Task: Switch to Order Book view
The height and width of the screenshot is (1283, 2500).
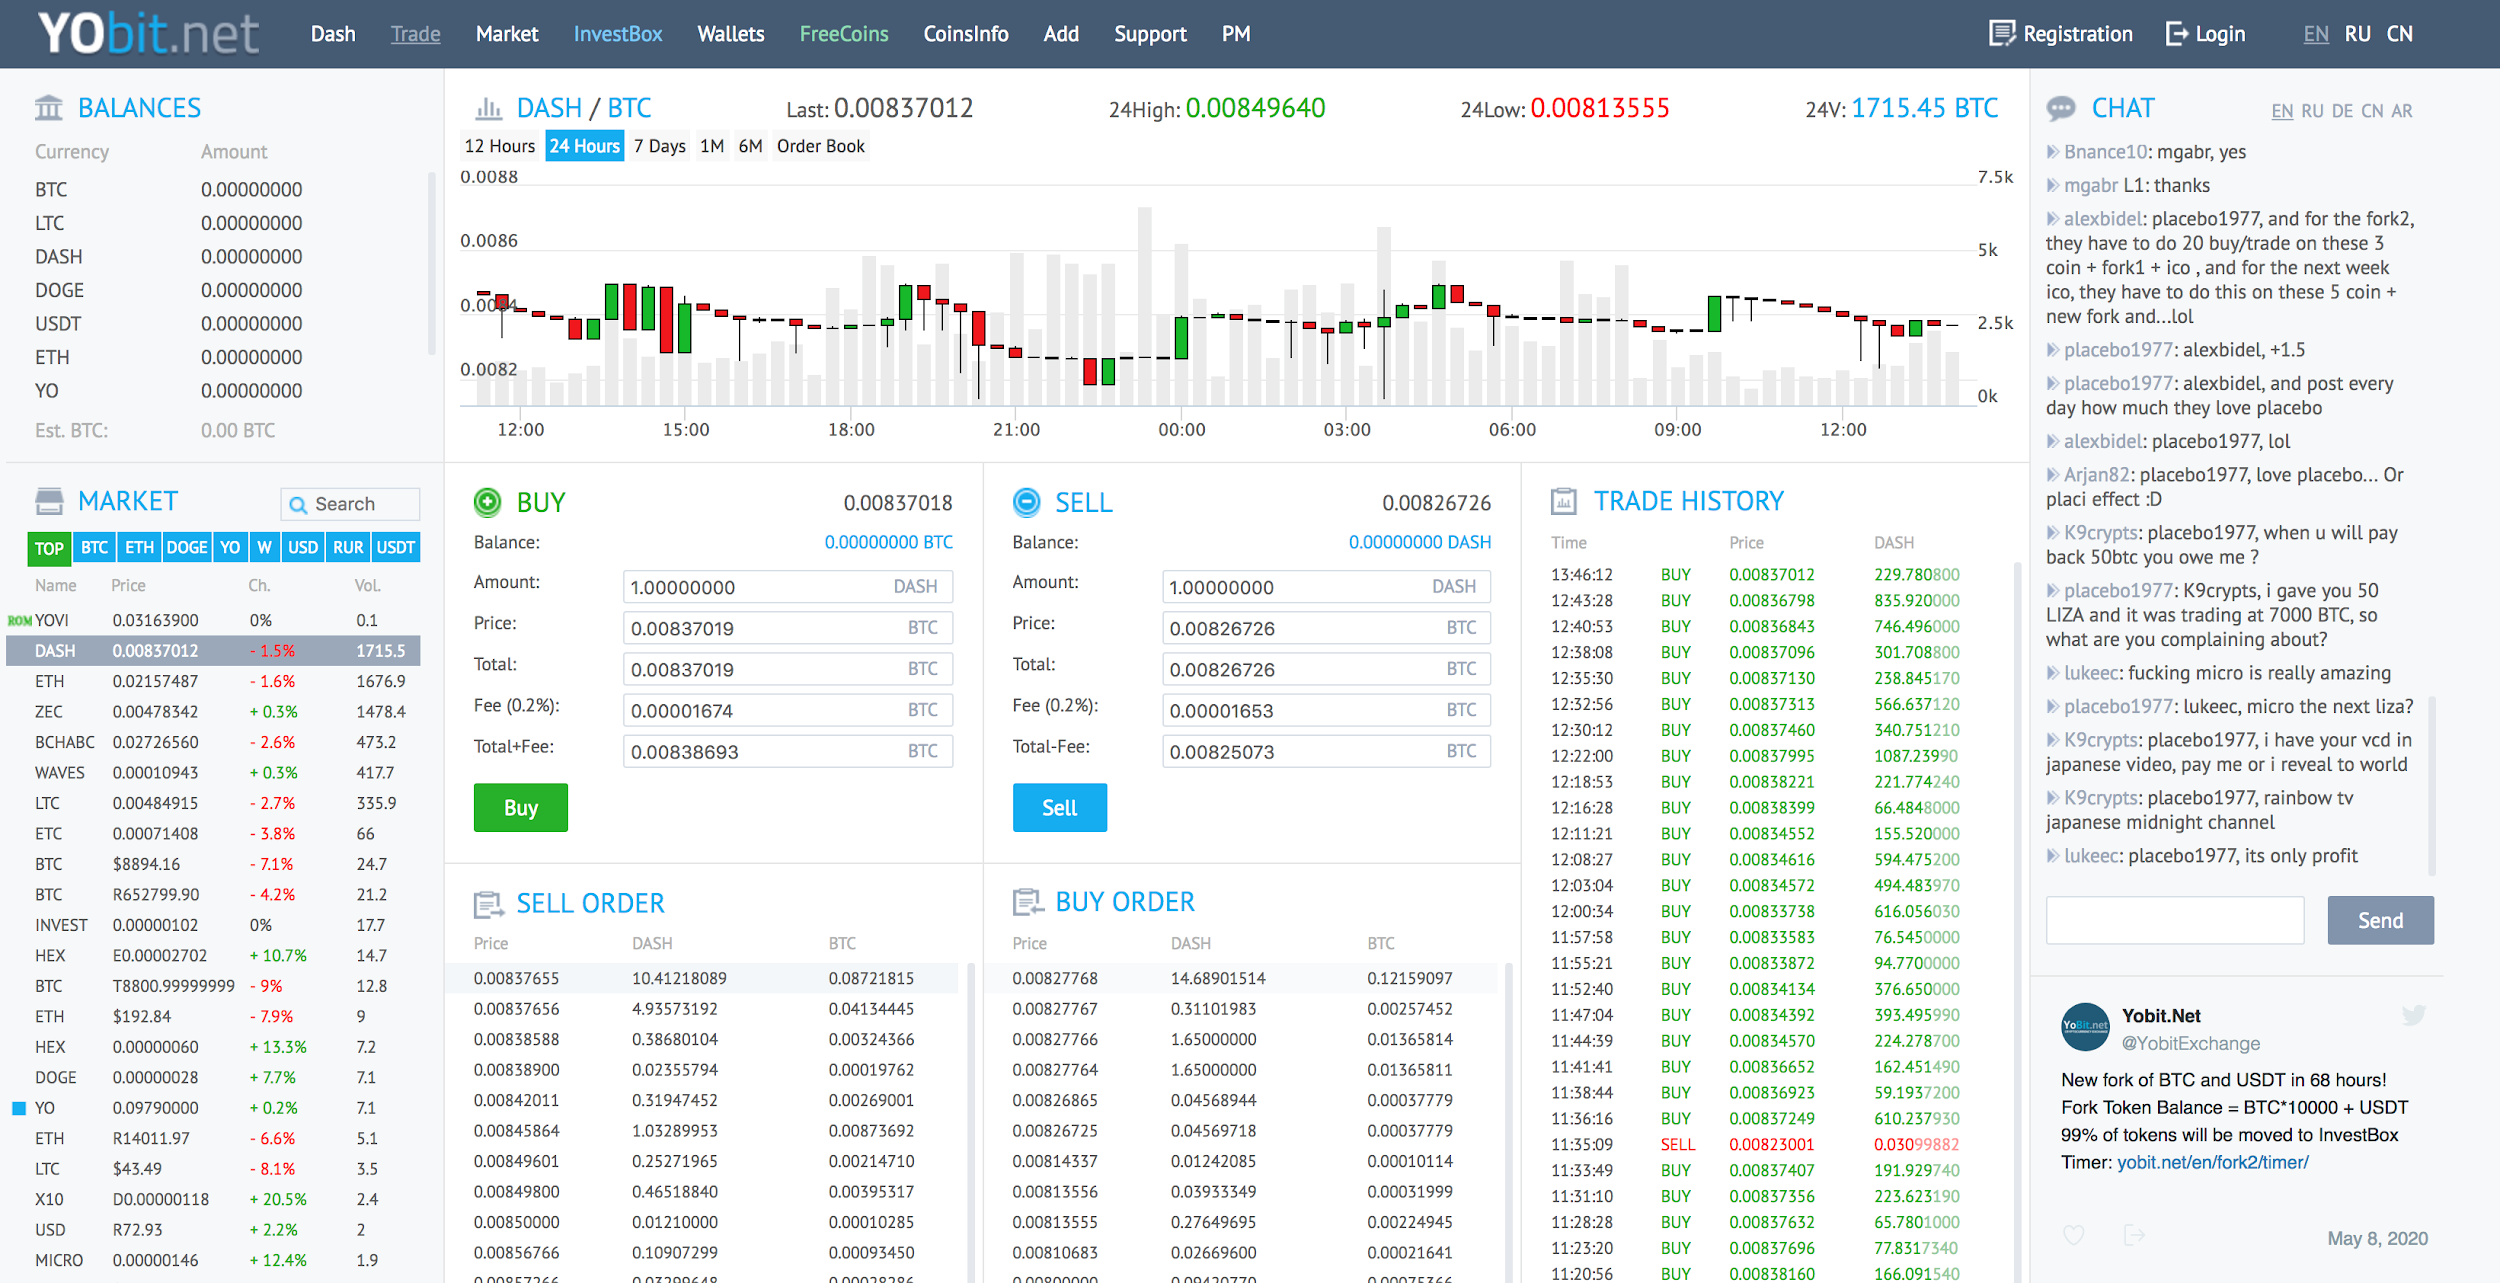Action: [821, 146]
